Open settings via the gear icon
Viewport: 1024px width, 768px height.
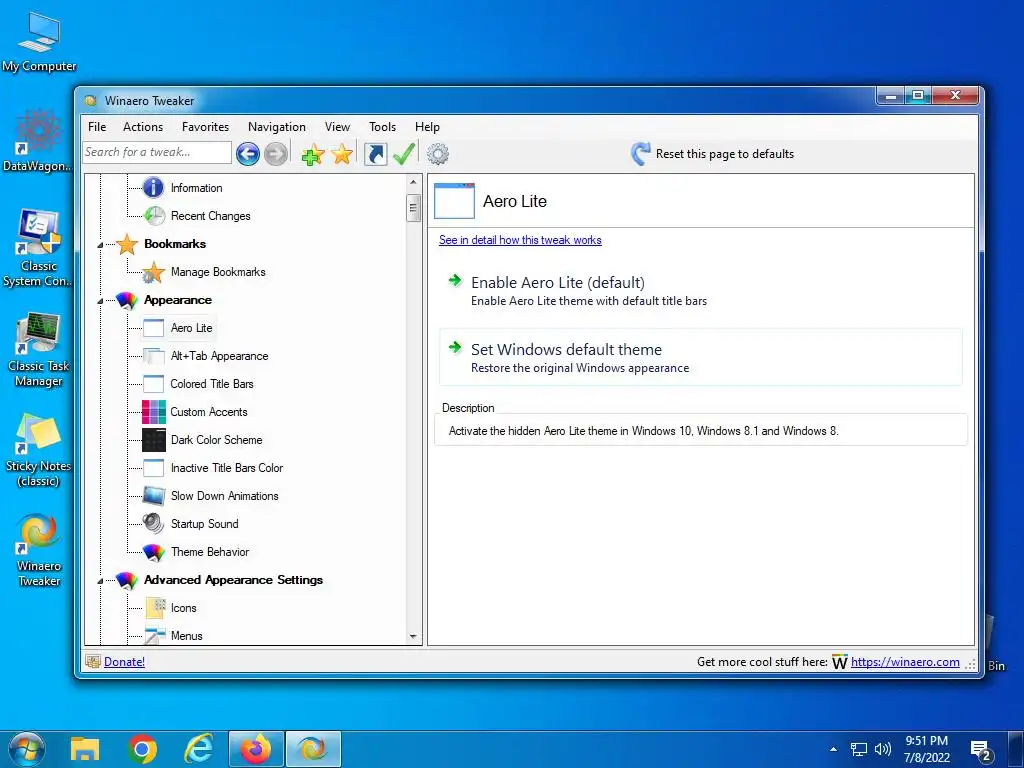[438, 154]
